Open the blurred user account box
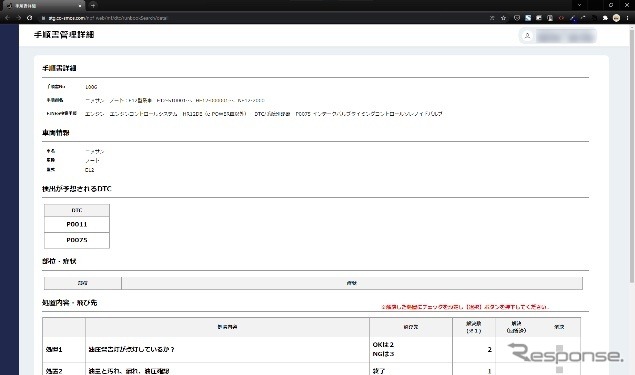Screen dimensions: 635x375 pos(565,36)
